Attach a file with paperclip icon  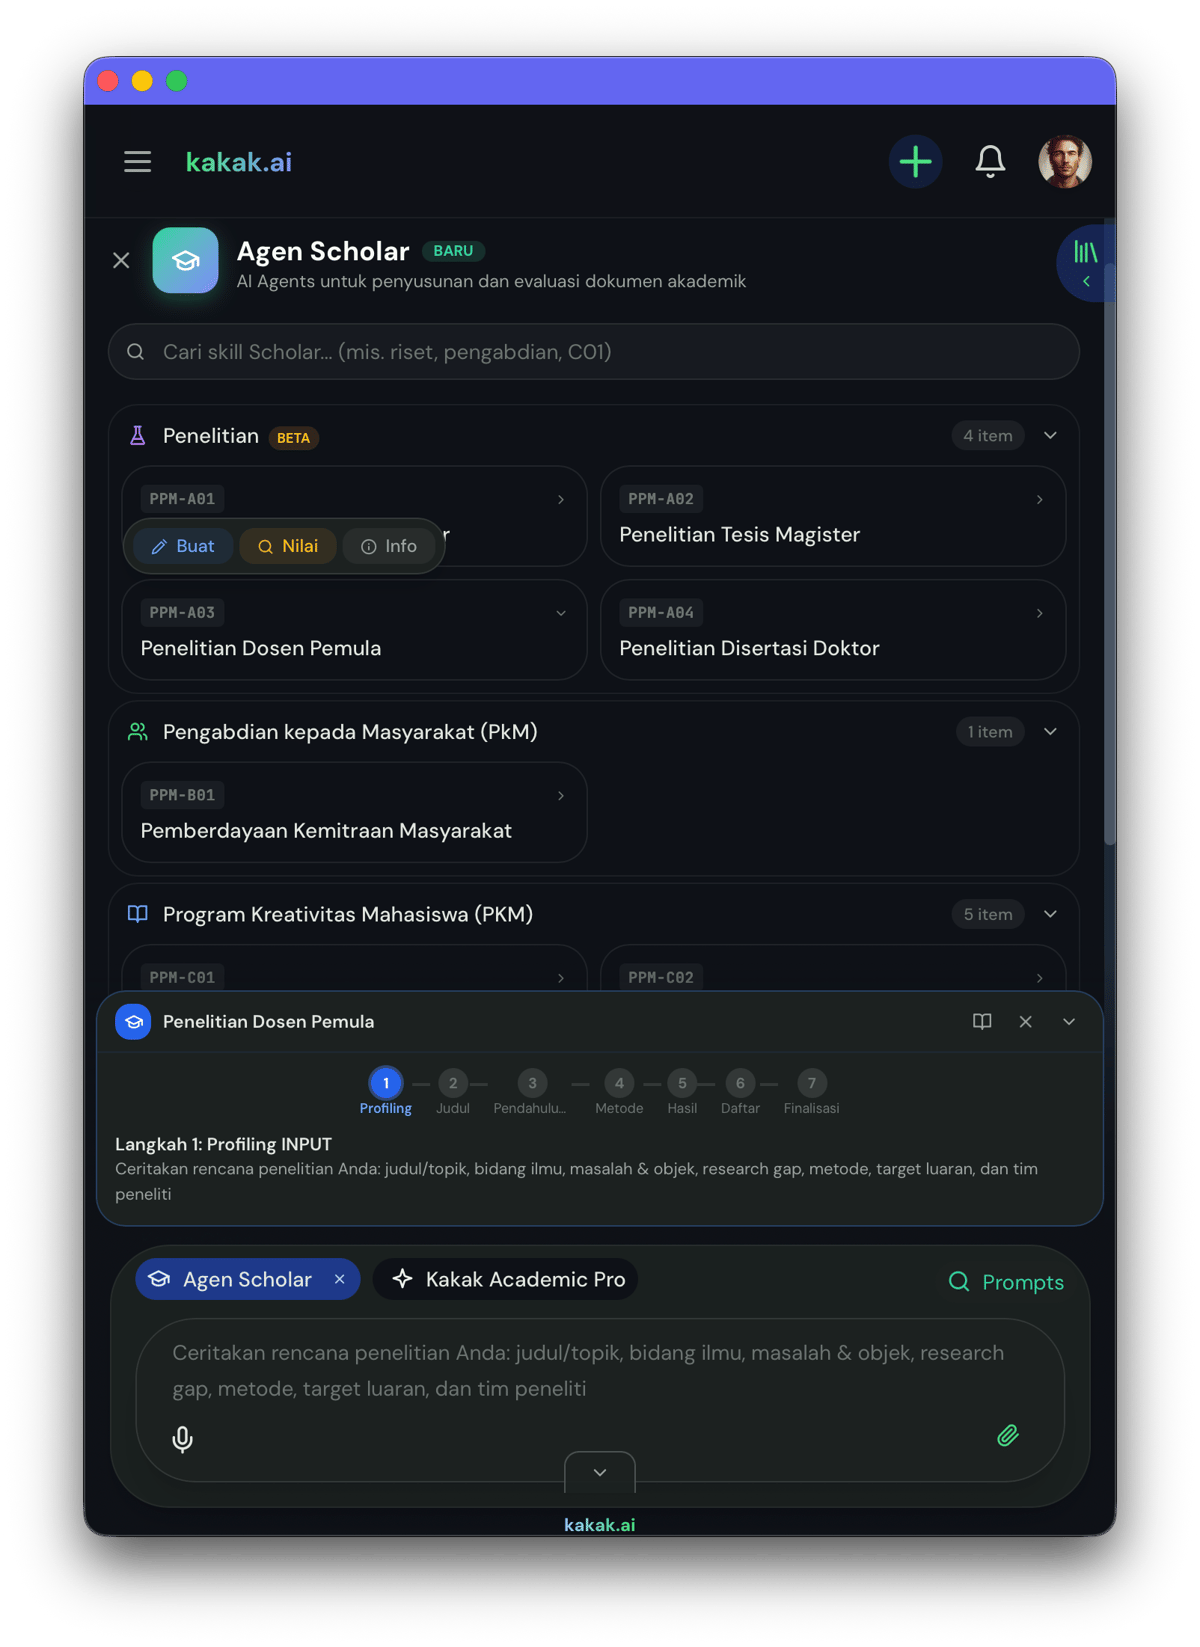click(x=1008, y=1436)
